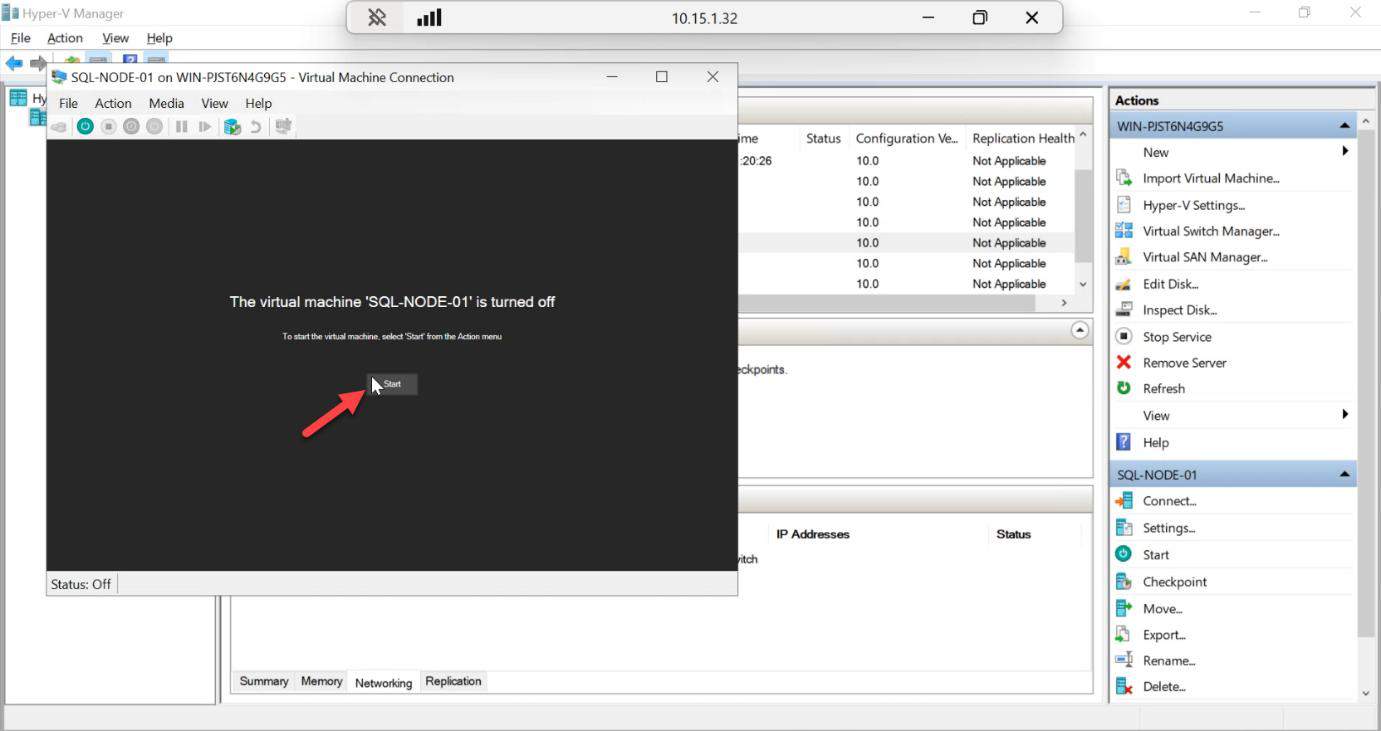Click VM list horizontal scrollbar right arrow

1065,302
